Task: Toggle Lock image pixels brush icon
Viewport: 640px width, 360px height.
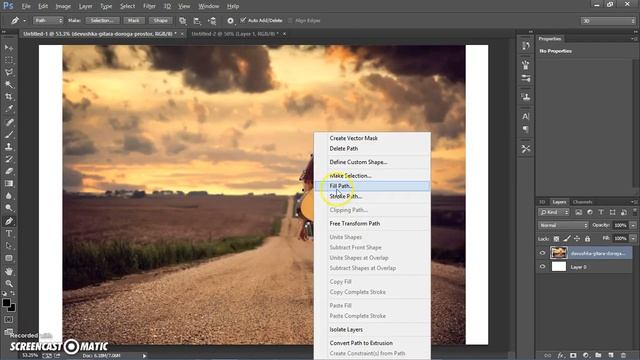Action: coord(567,238)
